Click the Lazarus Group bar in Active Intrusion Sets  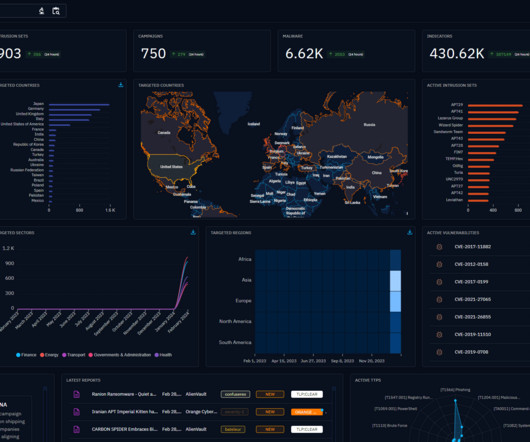pyautogui.click(x=492, y=119)
